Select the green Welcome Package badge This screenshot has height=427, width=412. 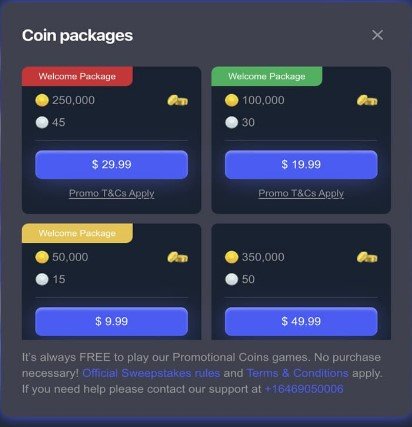(x=267, y=76)
